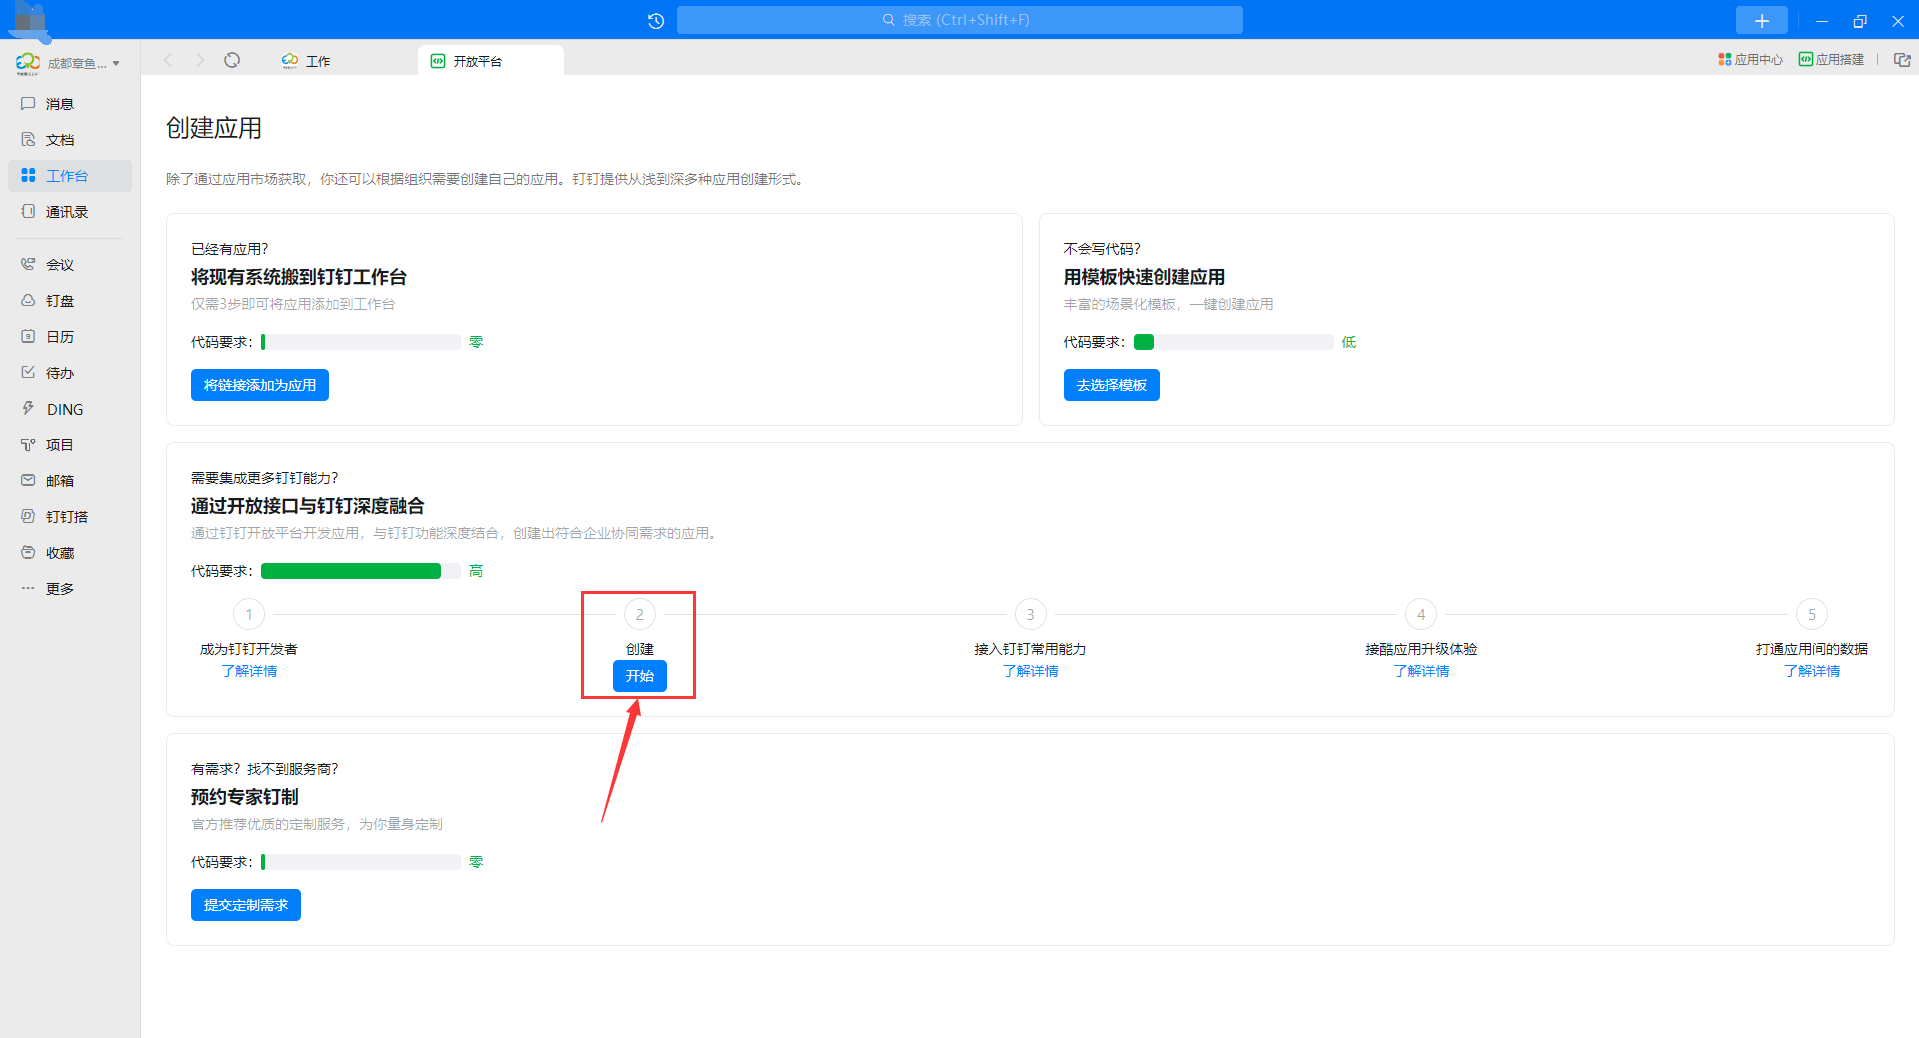
Task: Click the 开始 button under 创建
Action: coord(640,676)
